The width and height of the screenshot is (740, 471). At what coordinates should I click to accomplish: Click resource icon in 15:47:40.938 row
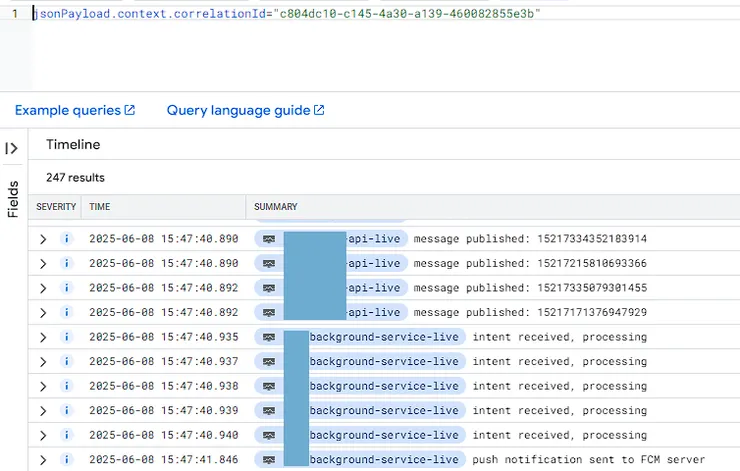click(269, 386)
